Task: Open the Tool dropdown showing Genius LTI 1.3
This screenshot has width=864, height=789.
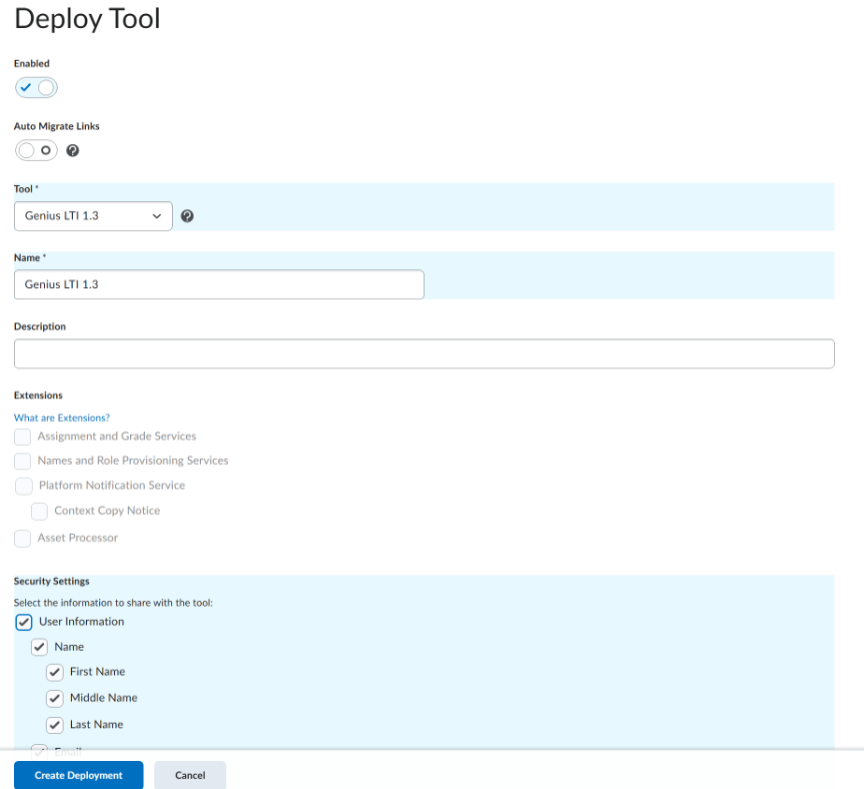Action: pos(93,216)
